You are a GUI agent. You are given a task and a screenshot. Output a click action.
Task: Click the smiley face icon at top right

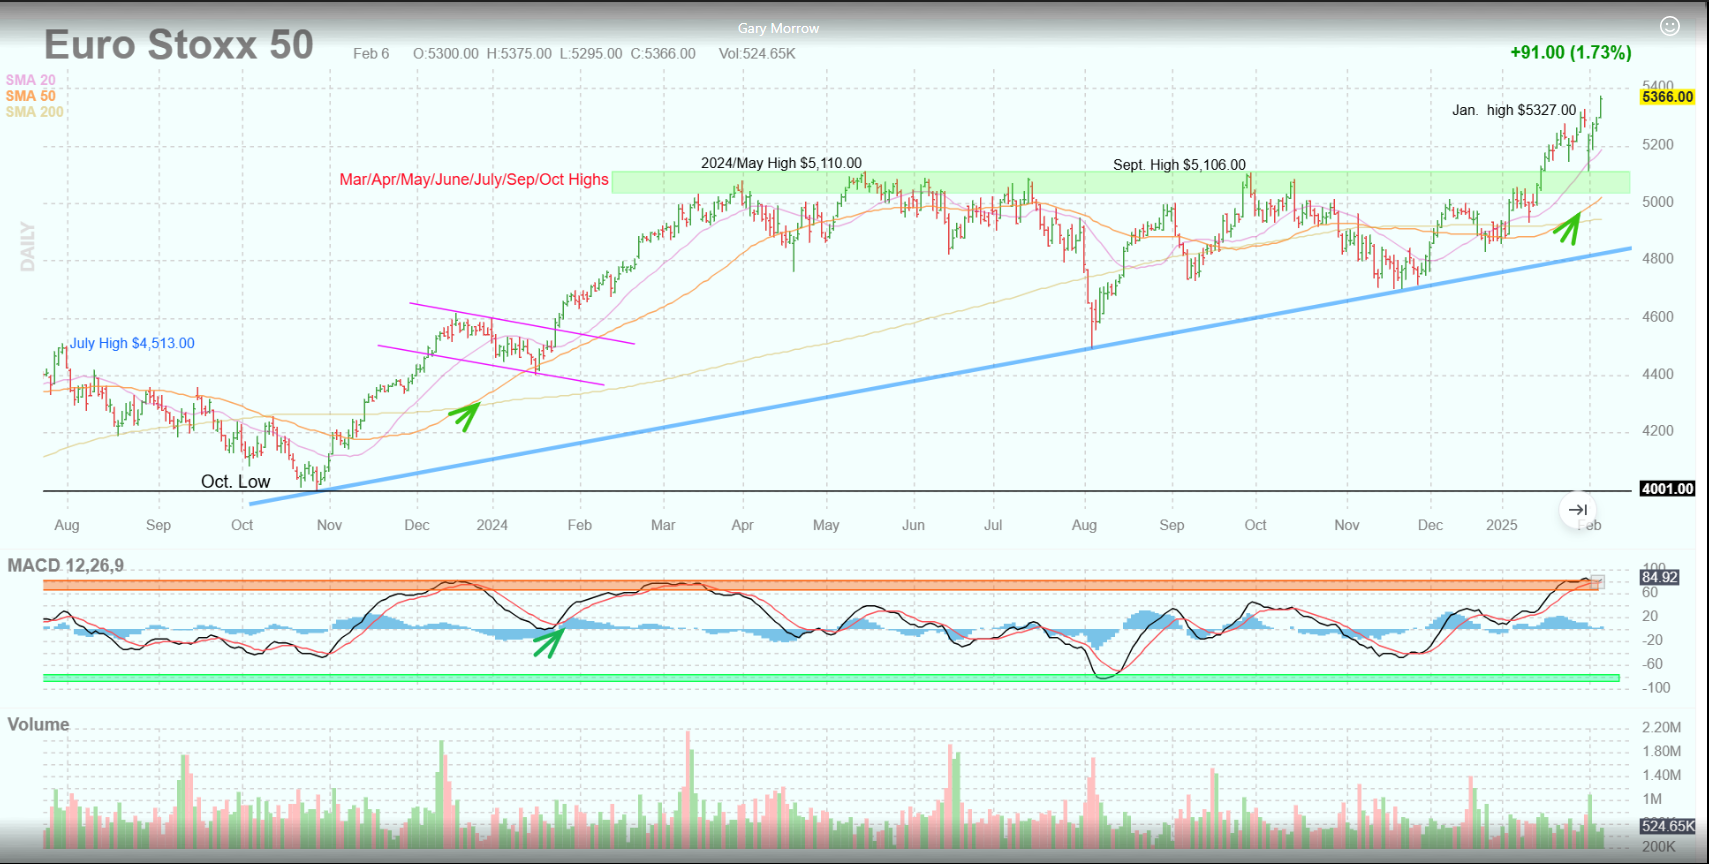(x=1669, y=26)
